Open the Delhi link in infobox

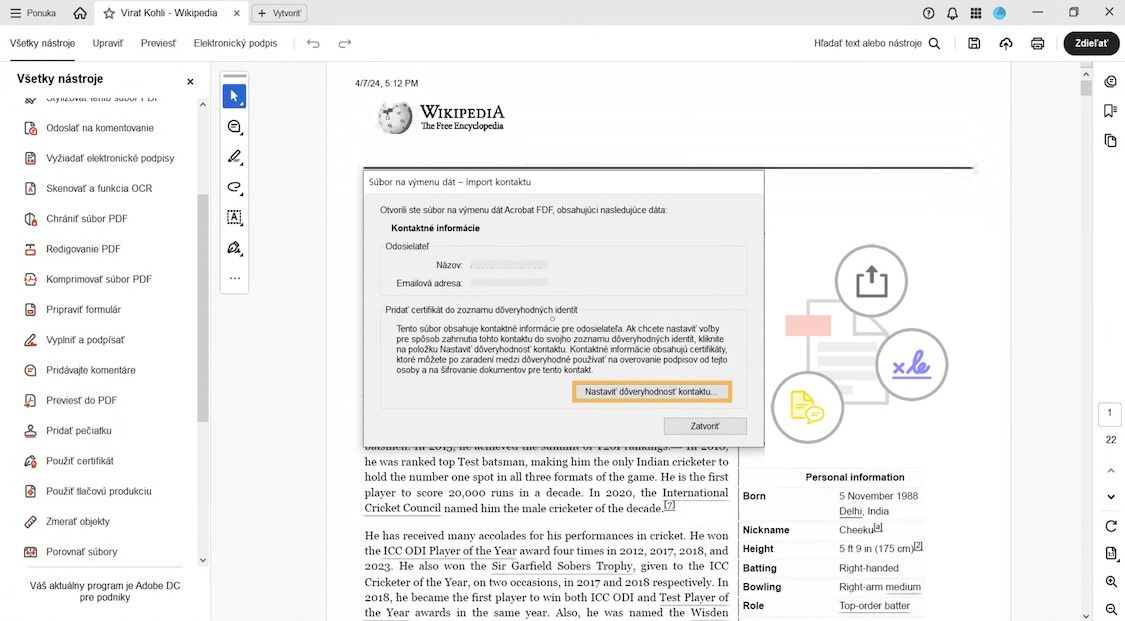(849, 511)
